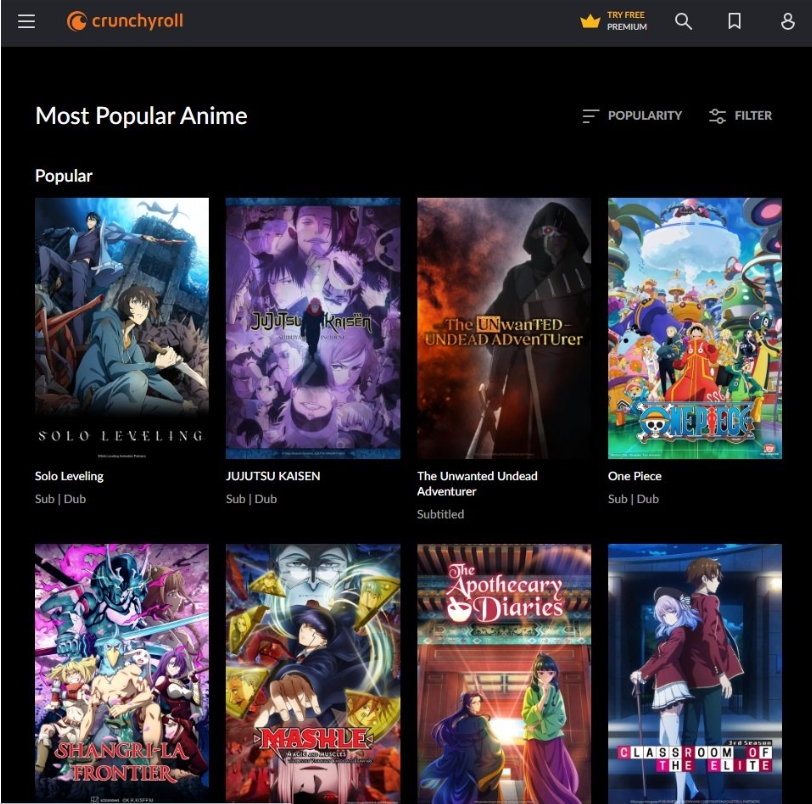Screen dimensions: 812x804
Task: Select the Solo Leveling poster
Action: coord(122,328)
